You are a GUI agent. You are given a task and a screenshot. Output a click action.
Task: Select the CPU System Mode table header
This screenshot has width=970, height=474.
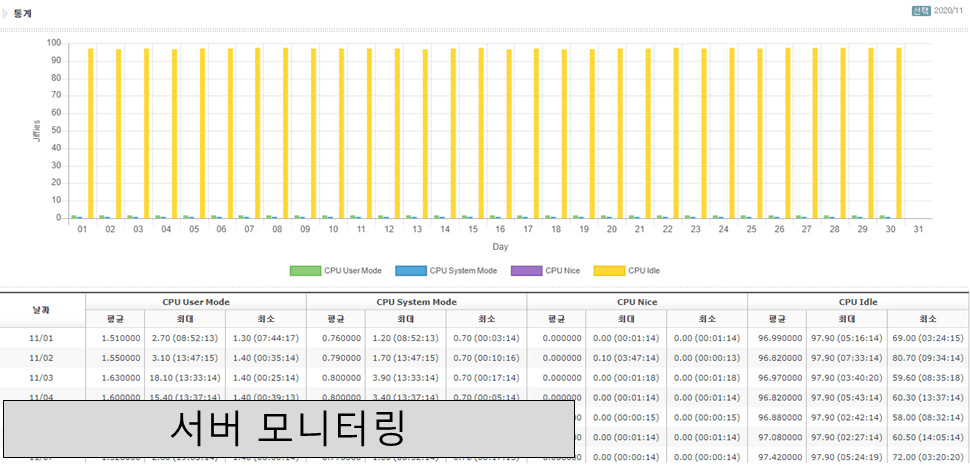416,301
